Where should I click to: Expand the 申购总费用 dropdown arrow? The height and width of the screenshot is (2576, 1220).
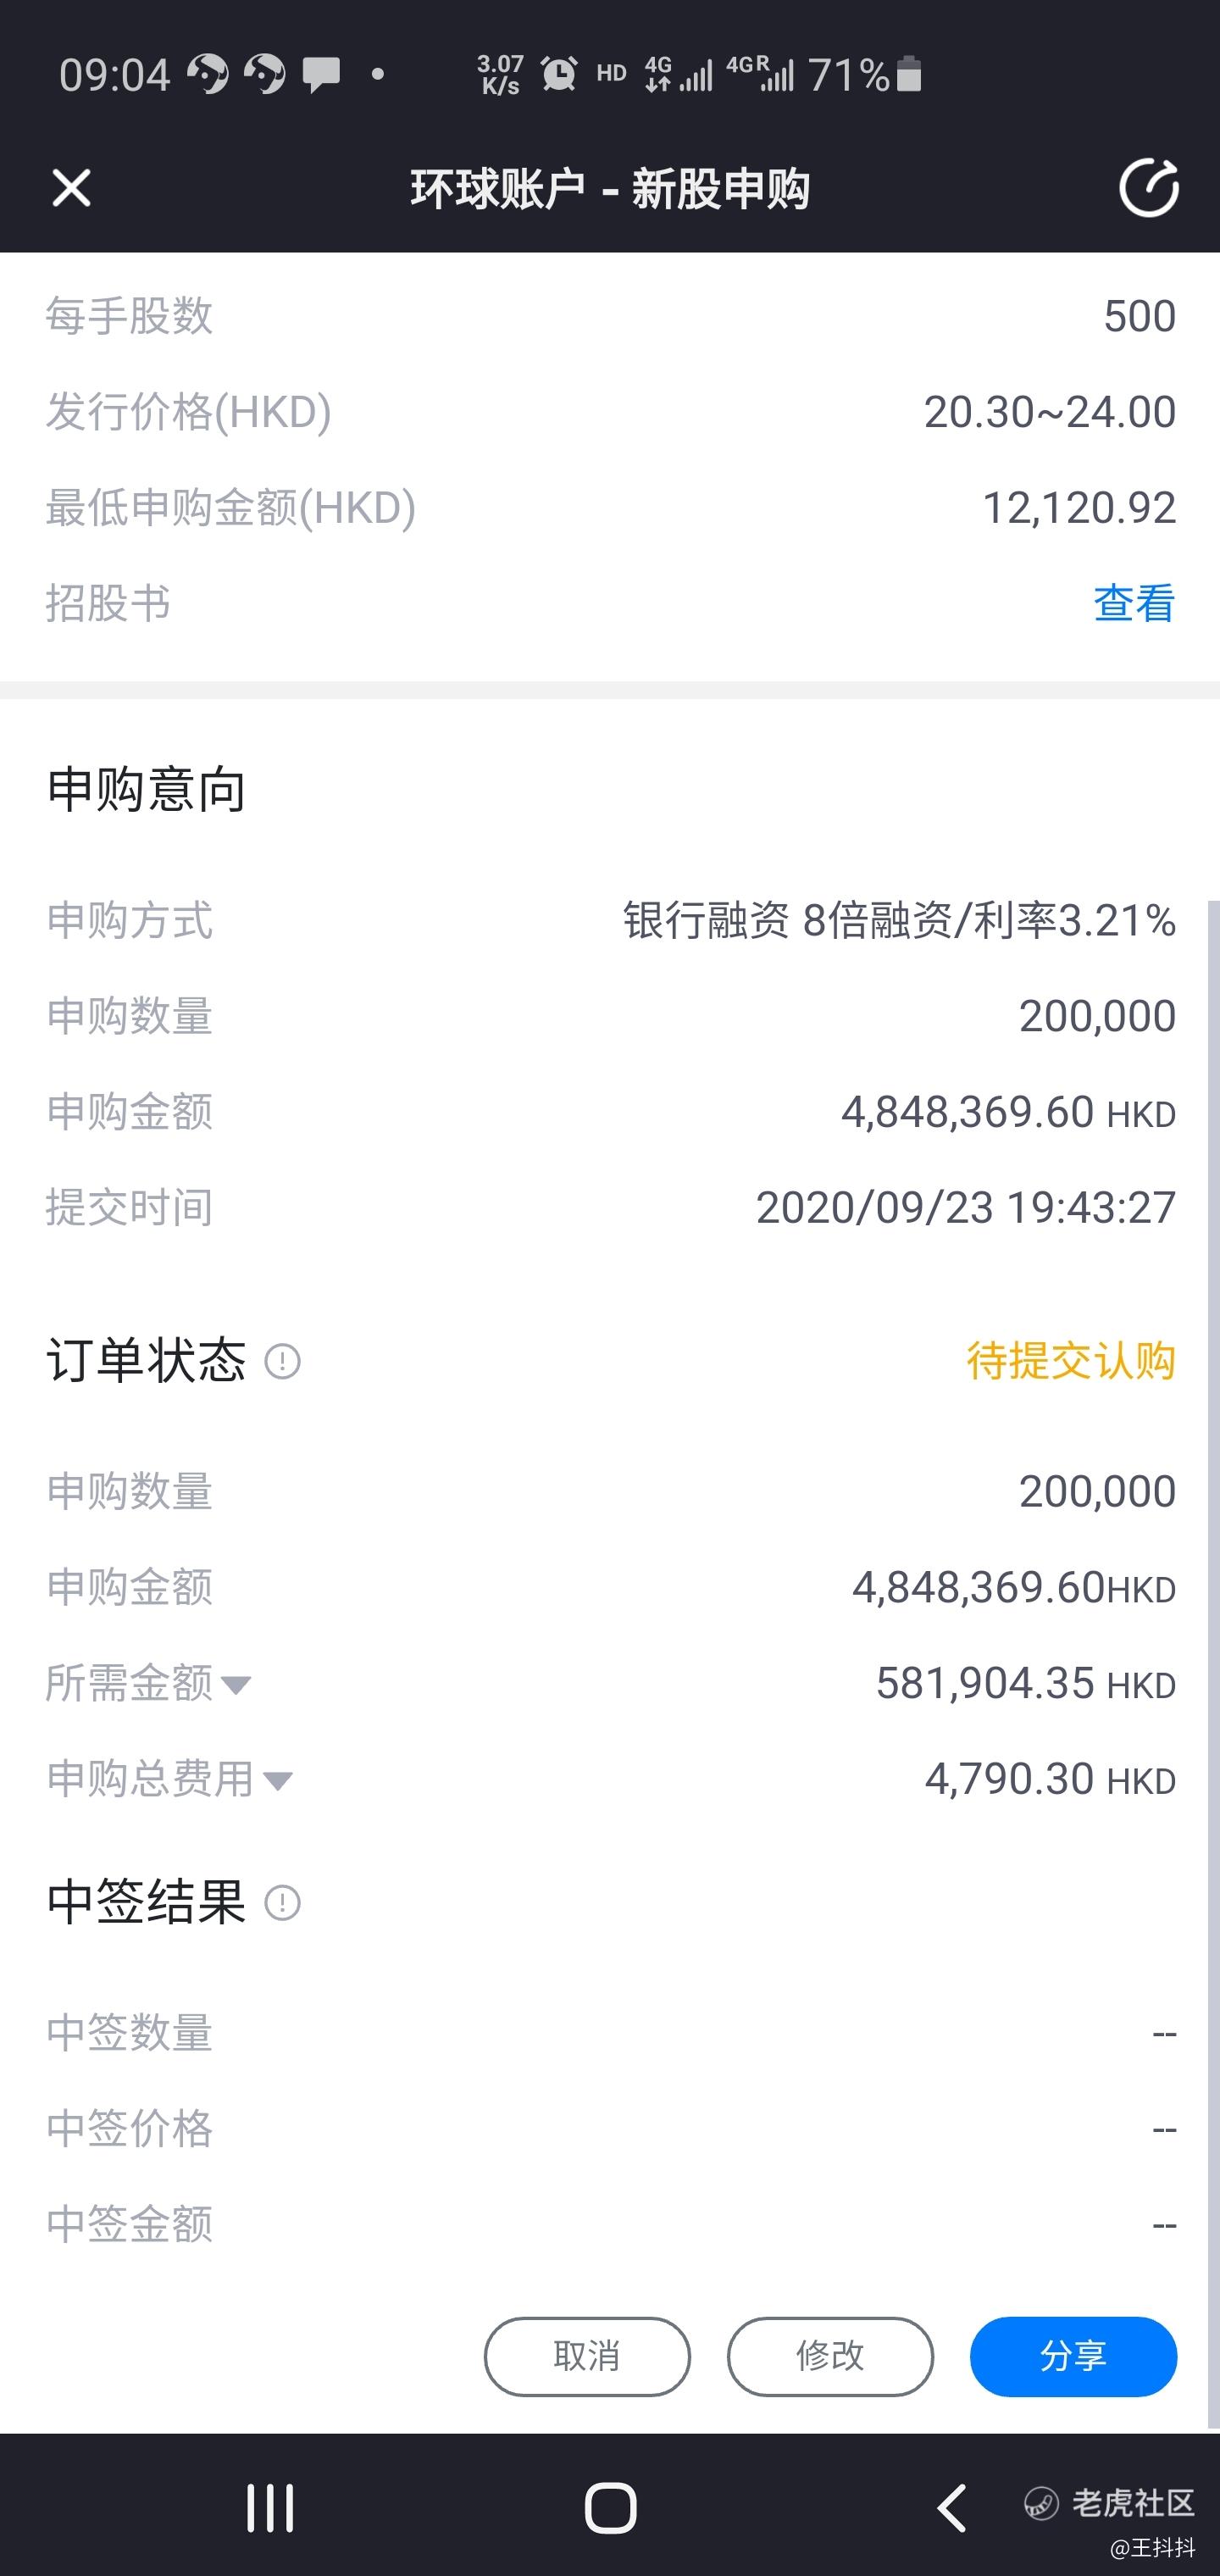[x=277, y=1781]
